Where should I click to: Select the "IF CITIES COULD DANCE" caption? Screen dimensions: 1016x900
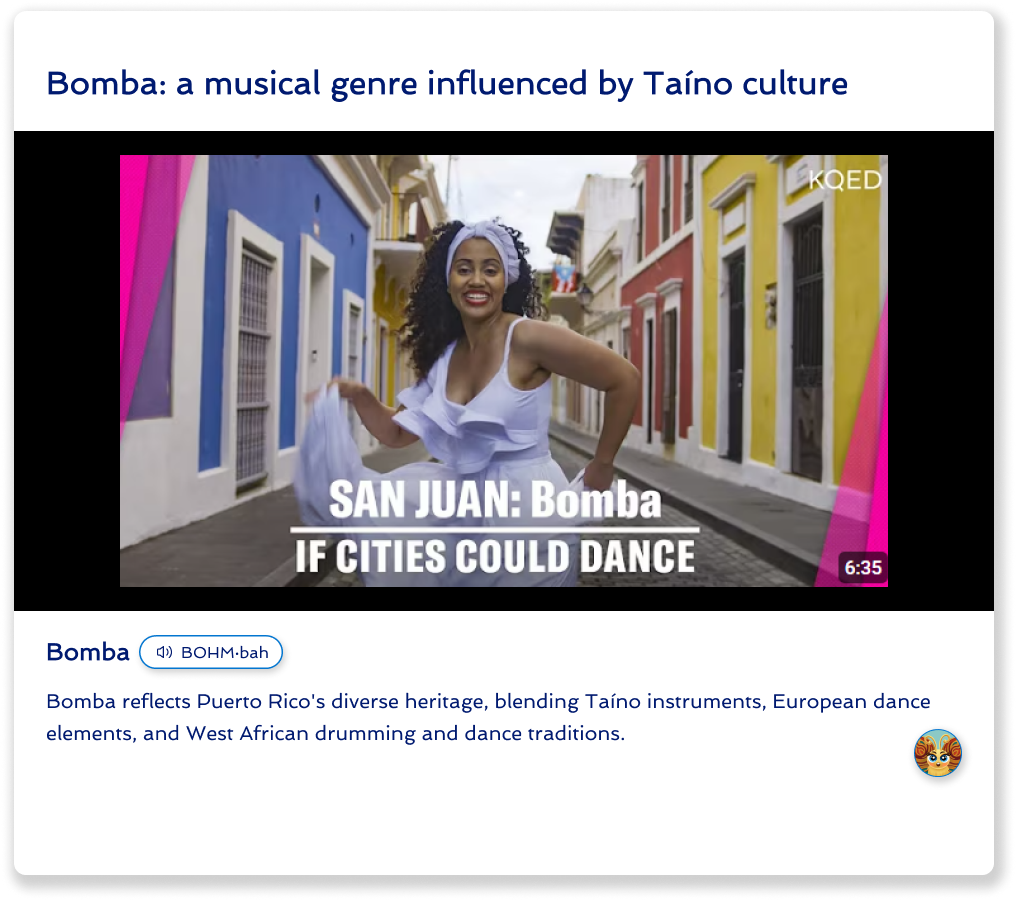pyautogui.click(x=495, y=557)
